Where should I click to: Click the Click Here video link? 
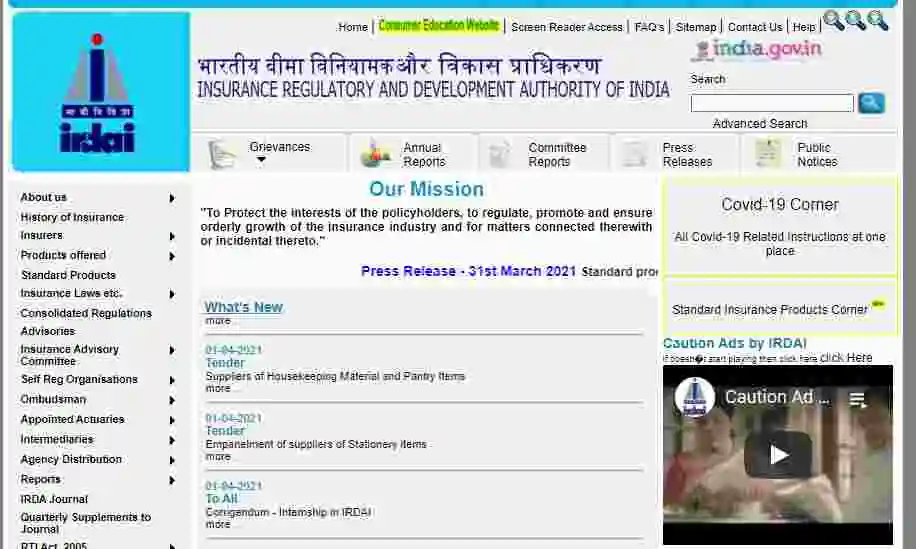(x=845, y=357)
